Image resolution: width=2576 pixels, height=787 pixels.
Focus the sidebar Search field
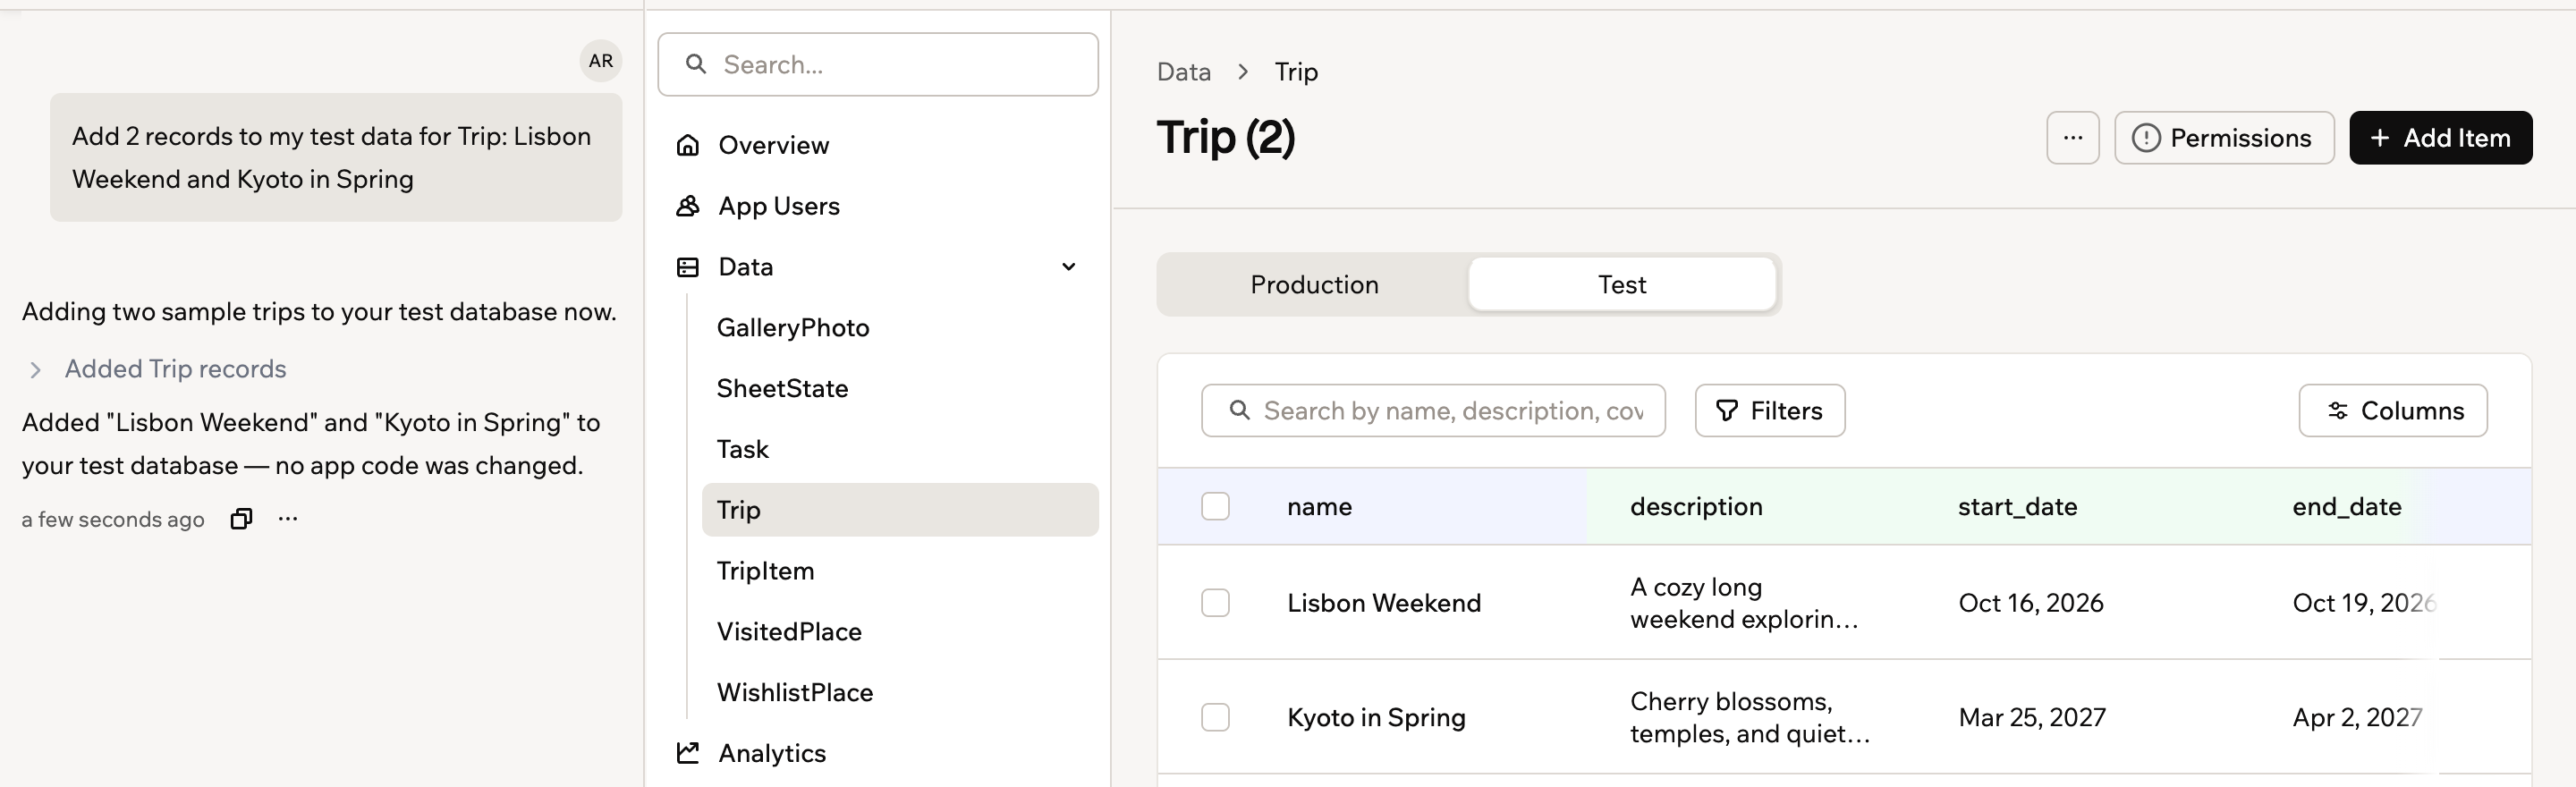pyautogui.click(x=878, y=65)
